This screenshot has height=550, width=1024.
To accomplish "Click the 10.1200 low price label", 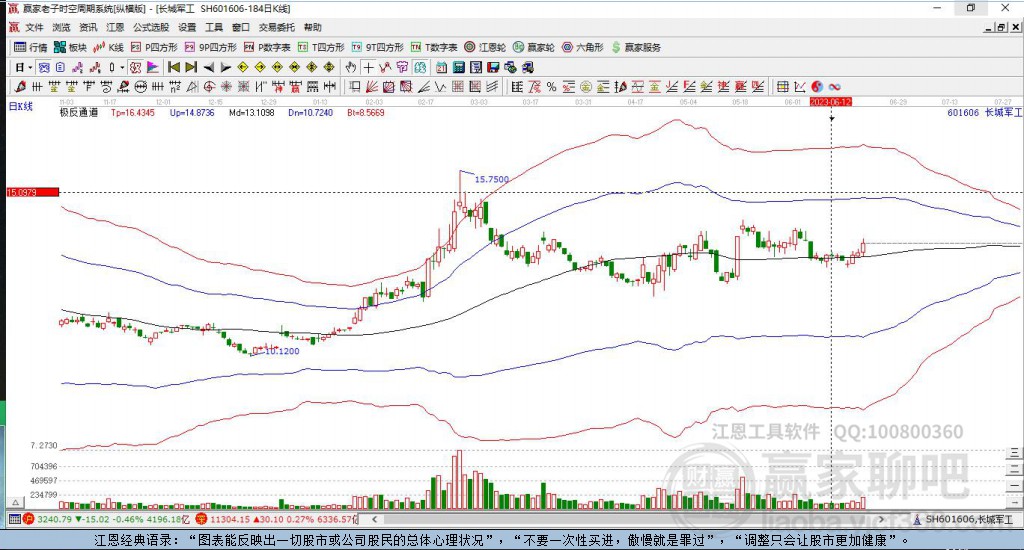I will 282,351.
